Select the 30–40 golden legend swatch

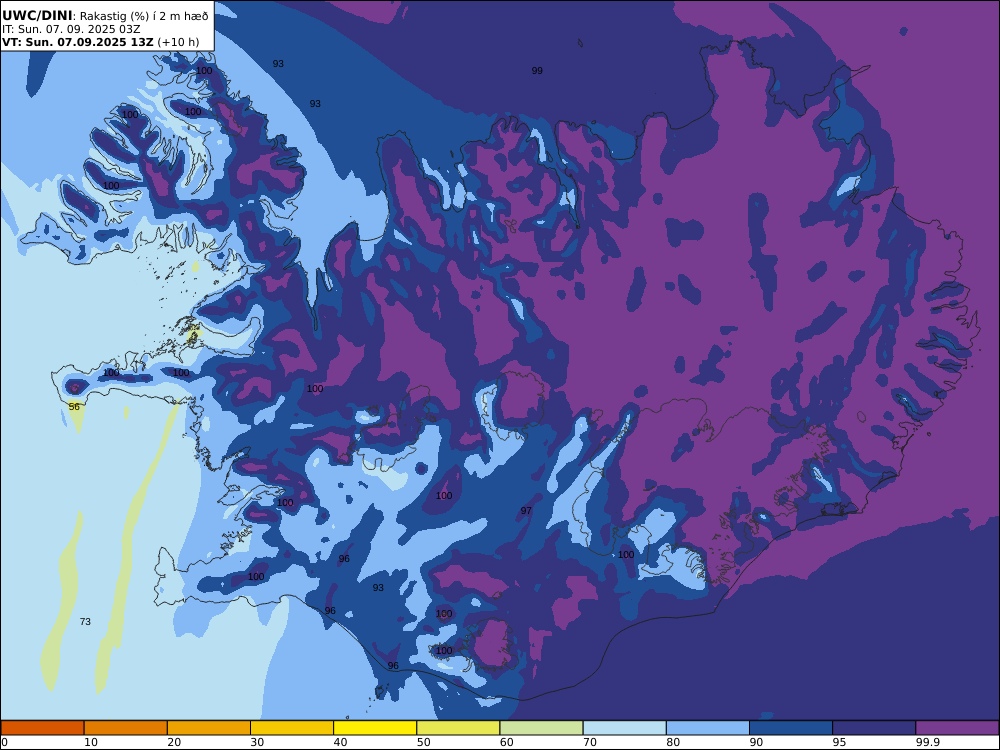[x=292, y=728]
